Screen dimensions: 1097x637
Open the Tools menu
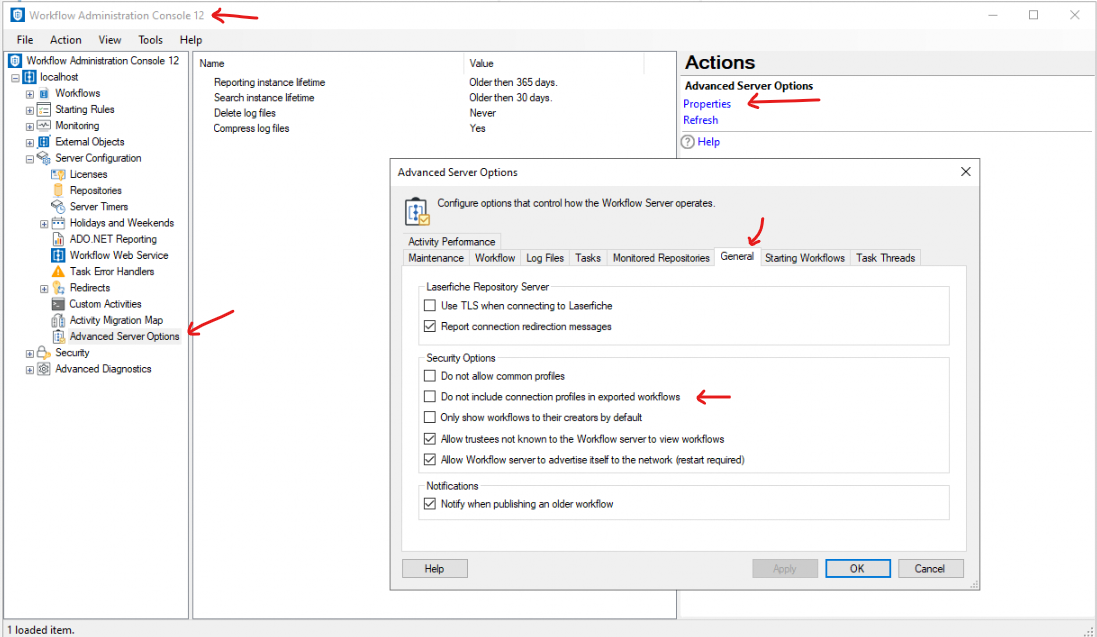tap(150, 40)
